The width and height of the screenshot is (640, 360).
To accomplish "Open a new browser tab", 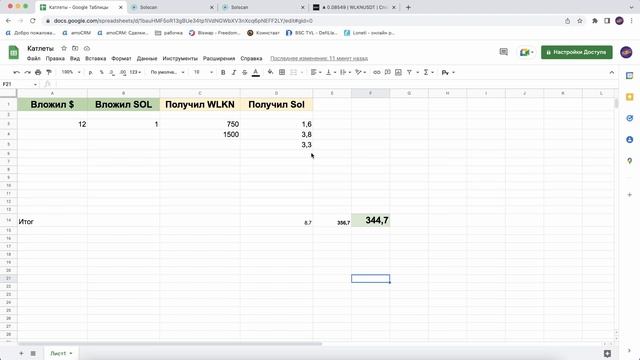I will click(408, 7).
